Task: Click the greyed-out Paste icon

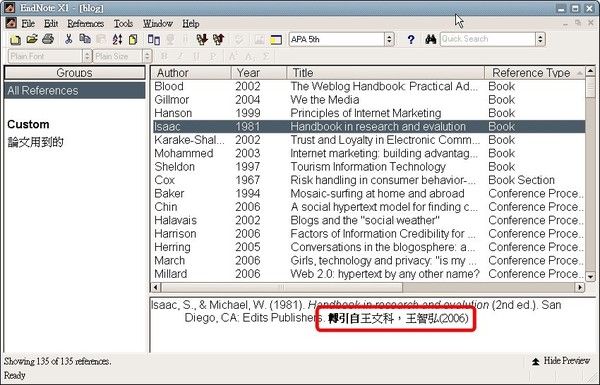Action: click(x=101, y=39)
